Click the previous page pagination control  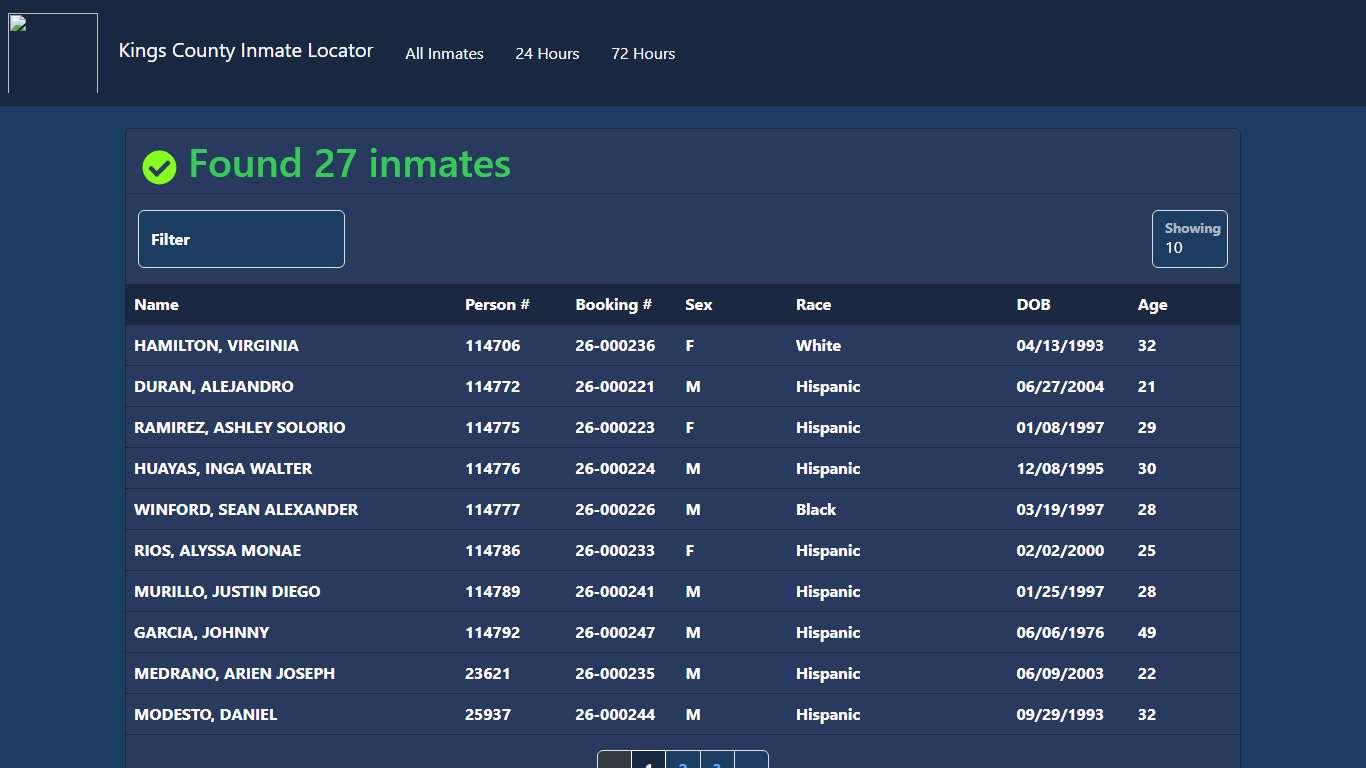[614, 762]
